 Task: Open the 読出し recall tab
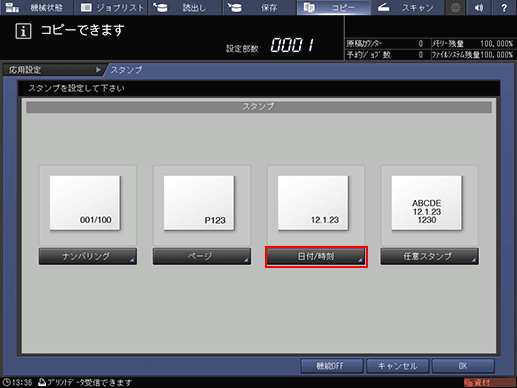pyautogui.click(x=185, y=7)
